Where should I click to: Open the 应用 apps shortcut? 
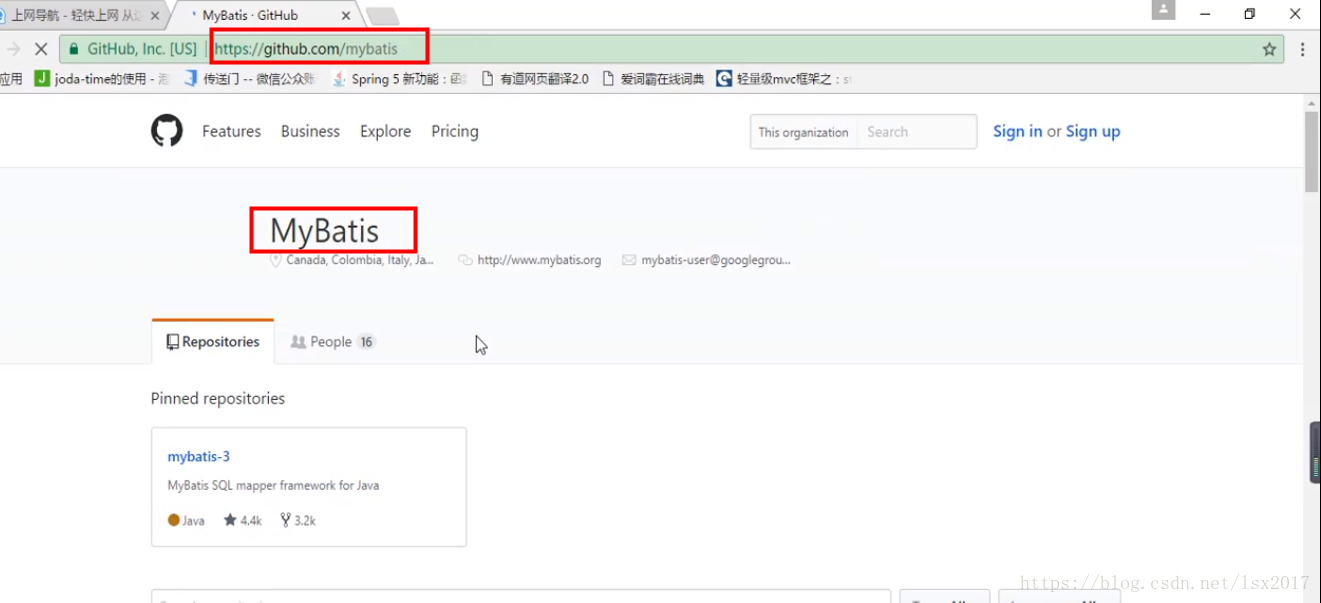(11, 79)
